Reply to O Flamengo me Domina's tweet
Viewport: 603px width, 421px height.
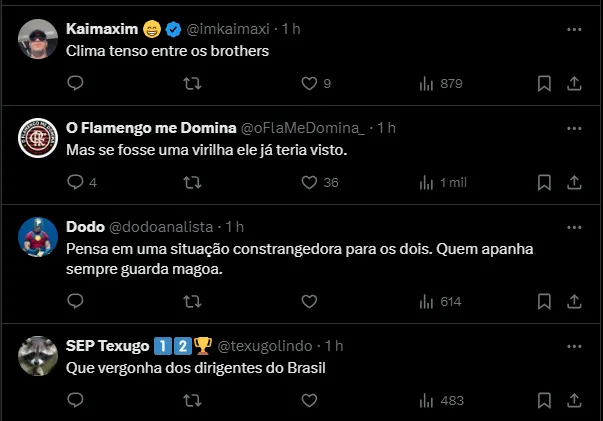point(75,182)
